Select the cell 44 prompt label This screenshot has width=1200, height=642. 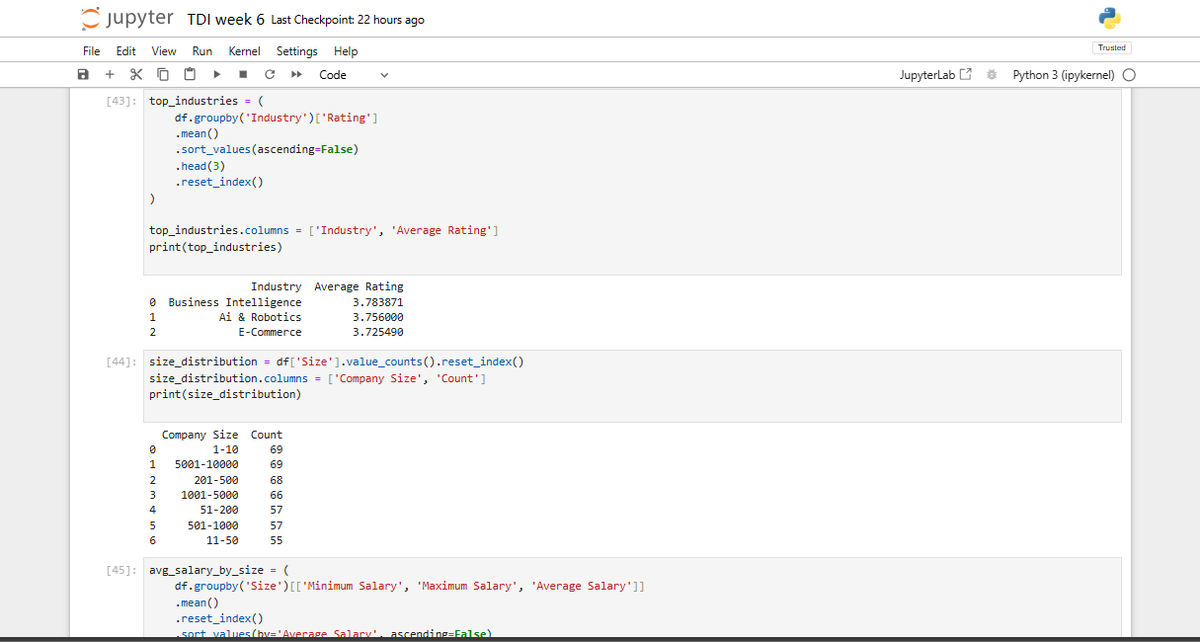coord(120,362)
